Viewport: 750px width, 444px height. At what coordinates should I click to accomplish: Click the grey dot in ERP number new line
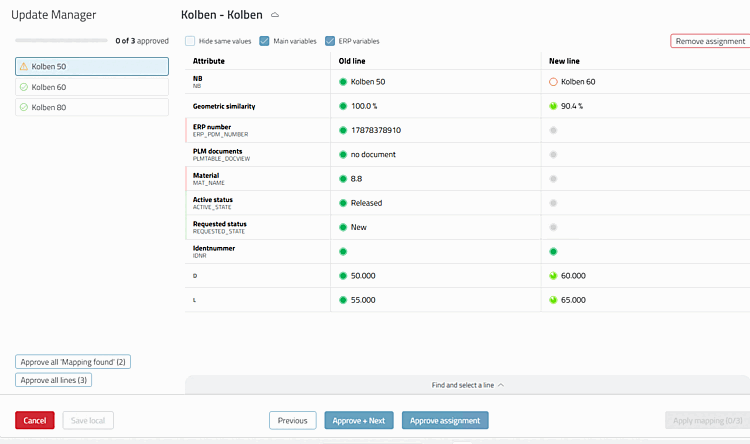click(553, 130)
